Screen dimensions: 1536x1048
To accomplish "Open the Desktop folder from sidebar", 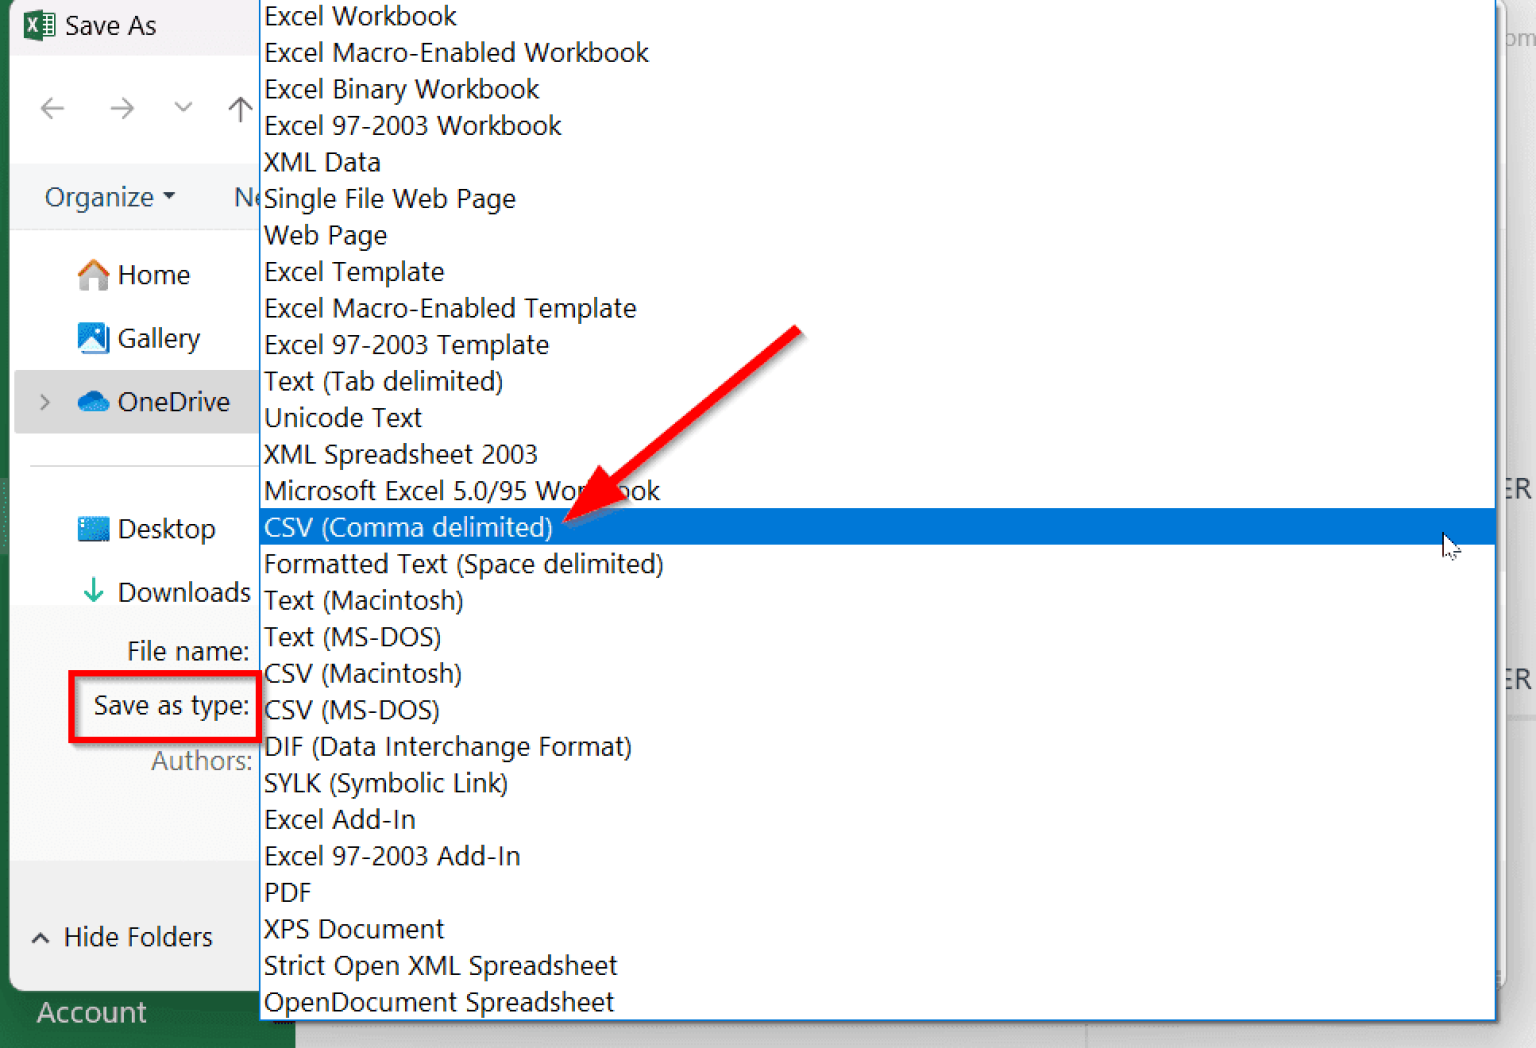I will pos(165,528).
